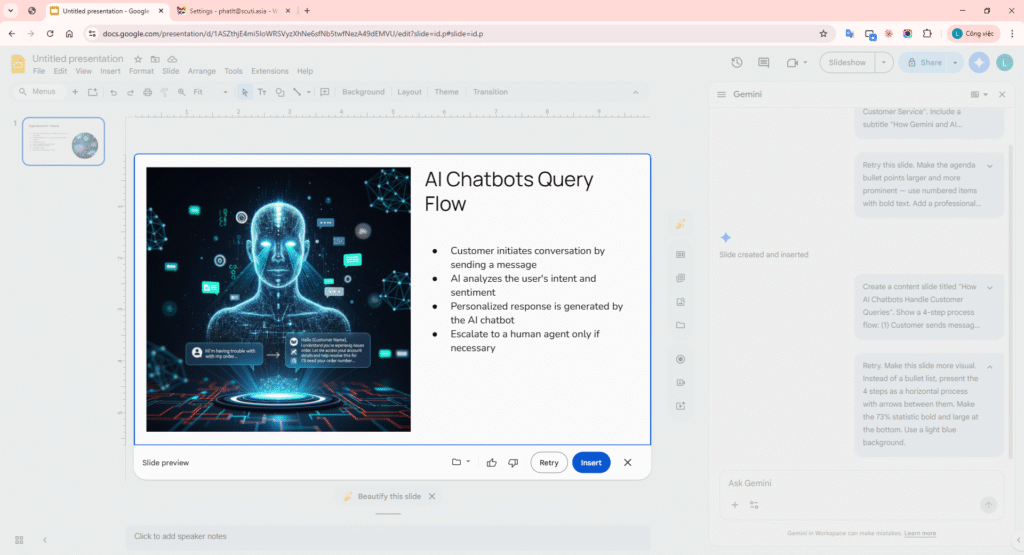Select the text box tool

point(262,92)
